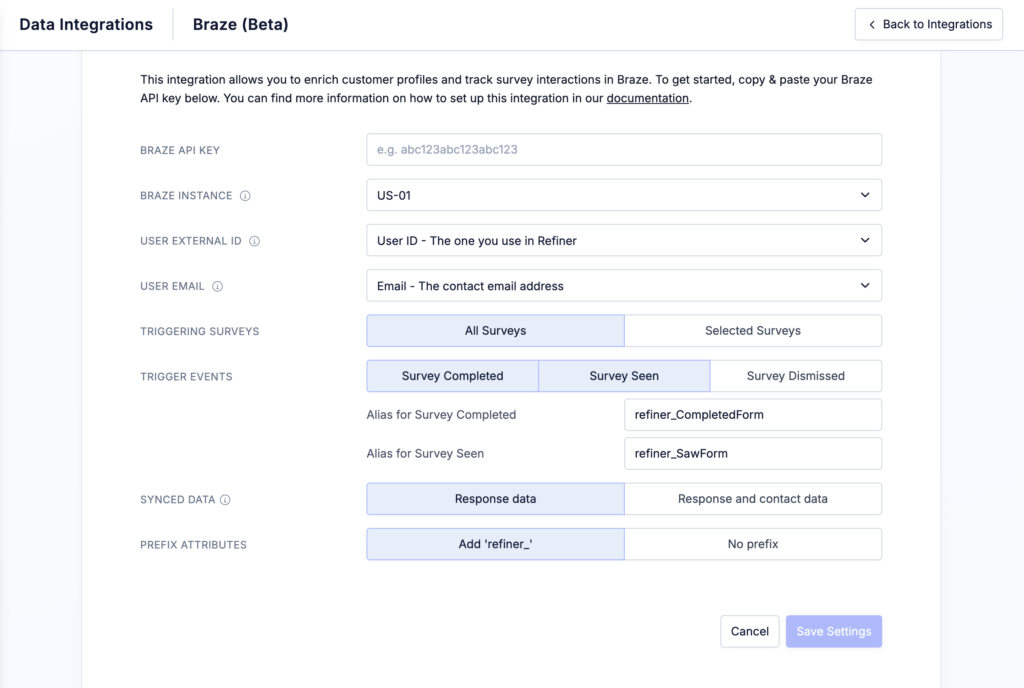Viewport: 1024px width, 688px height.
Task: Edit the Alias for Survey Completed field
Action: (752, 414)
